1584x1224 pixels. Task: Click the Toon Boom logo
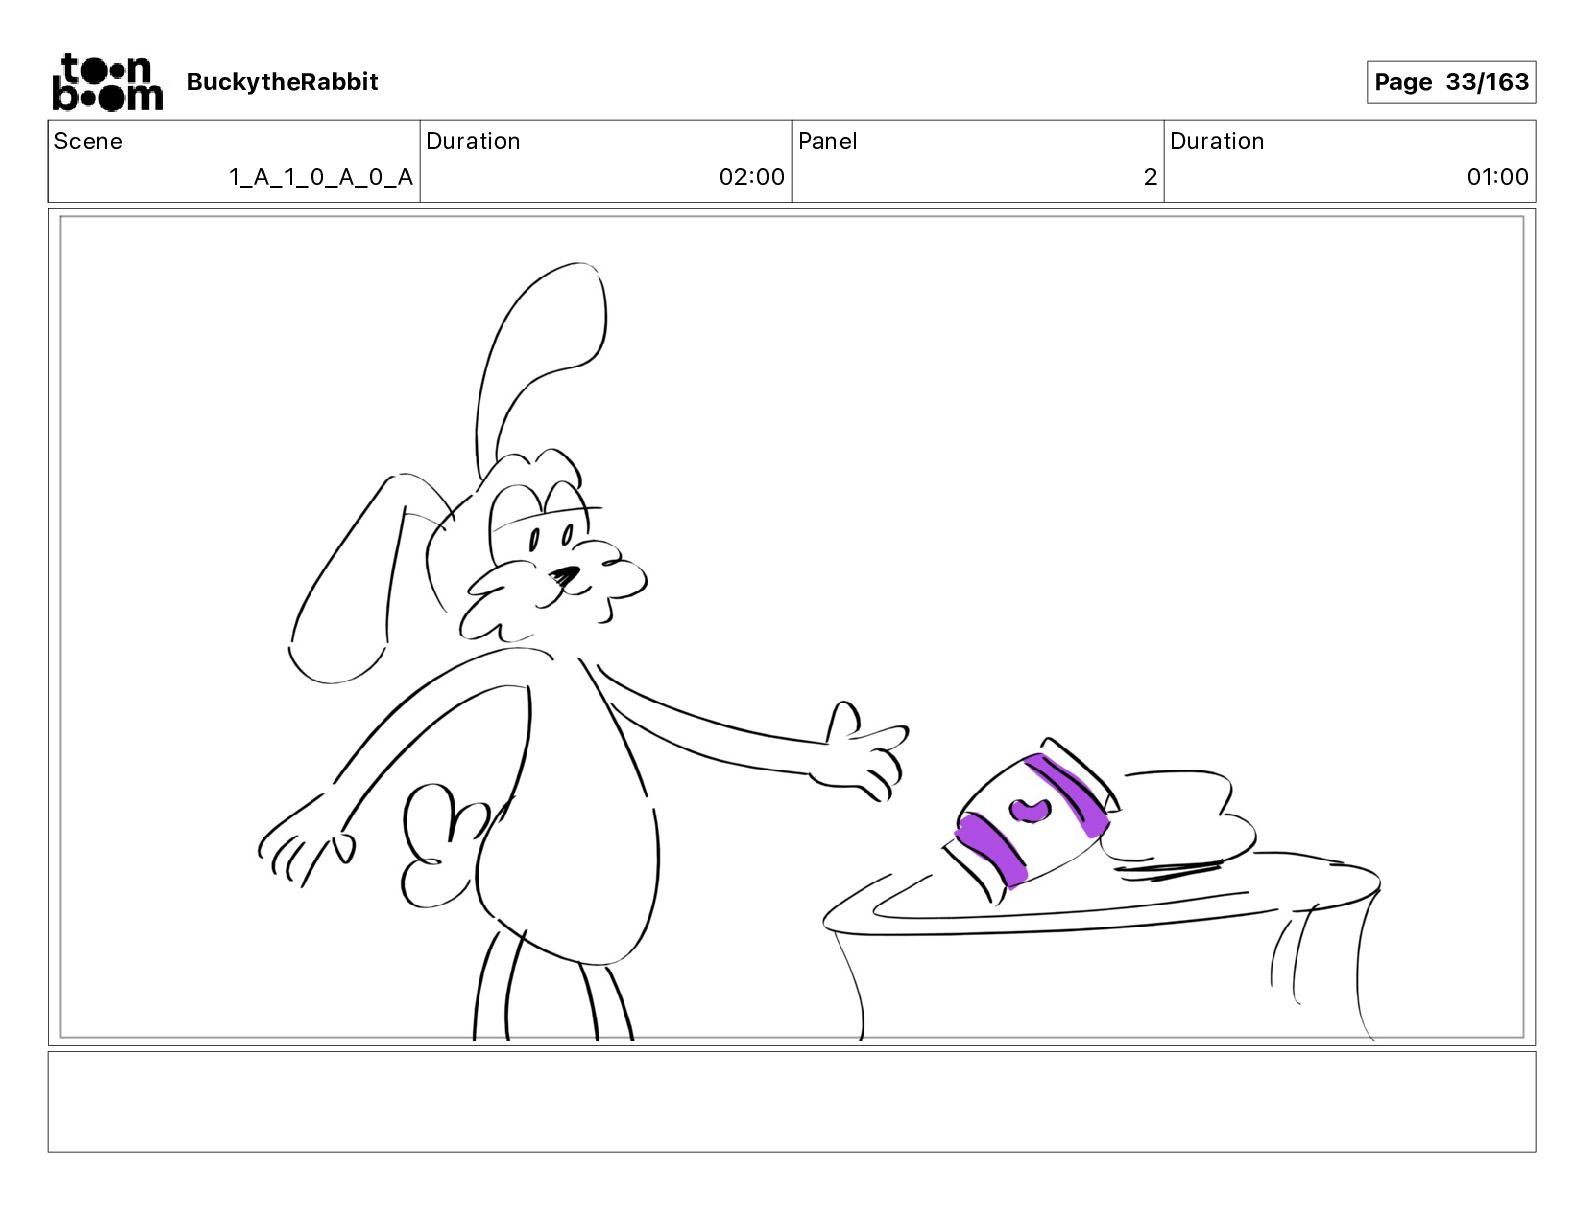click(107, 82)
